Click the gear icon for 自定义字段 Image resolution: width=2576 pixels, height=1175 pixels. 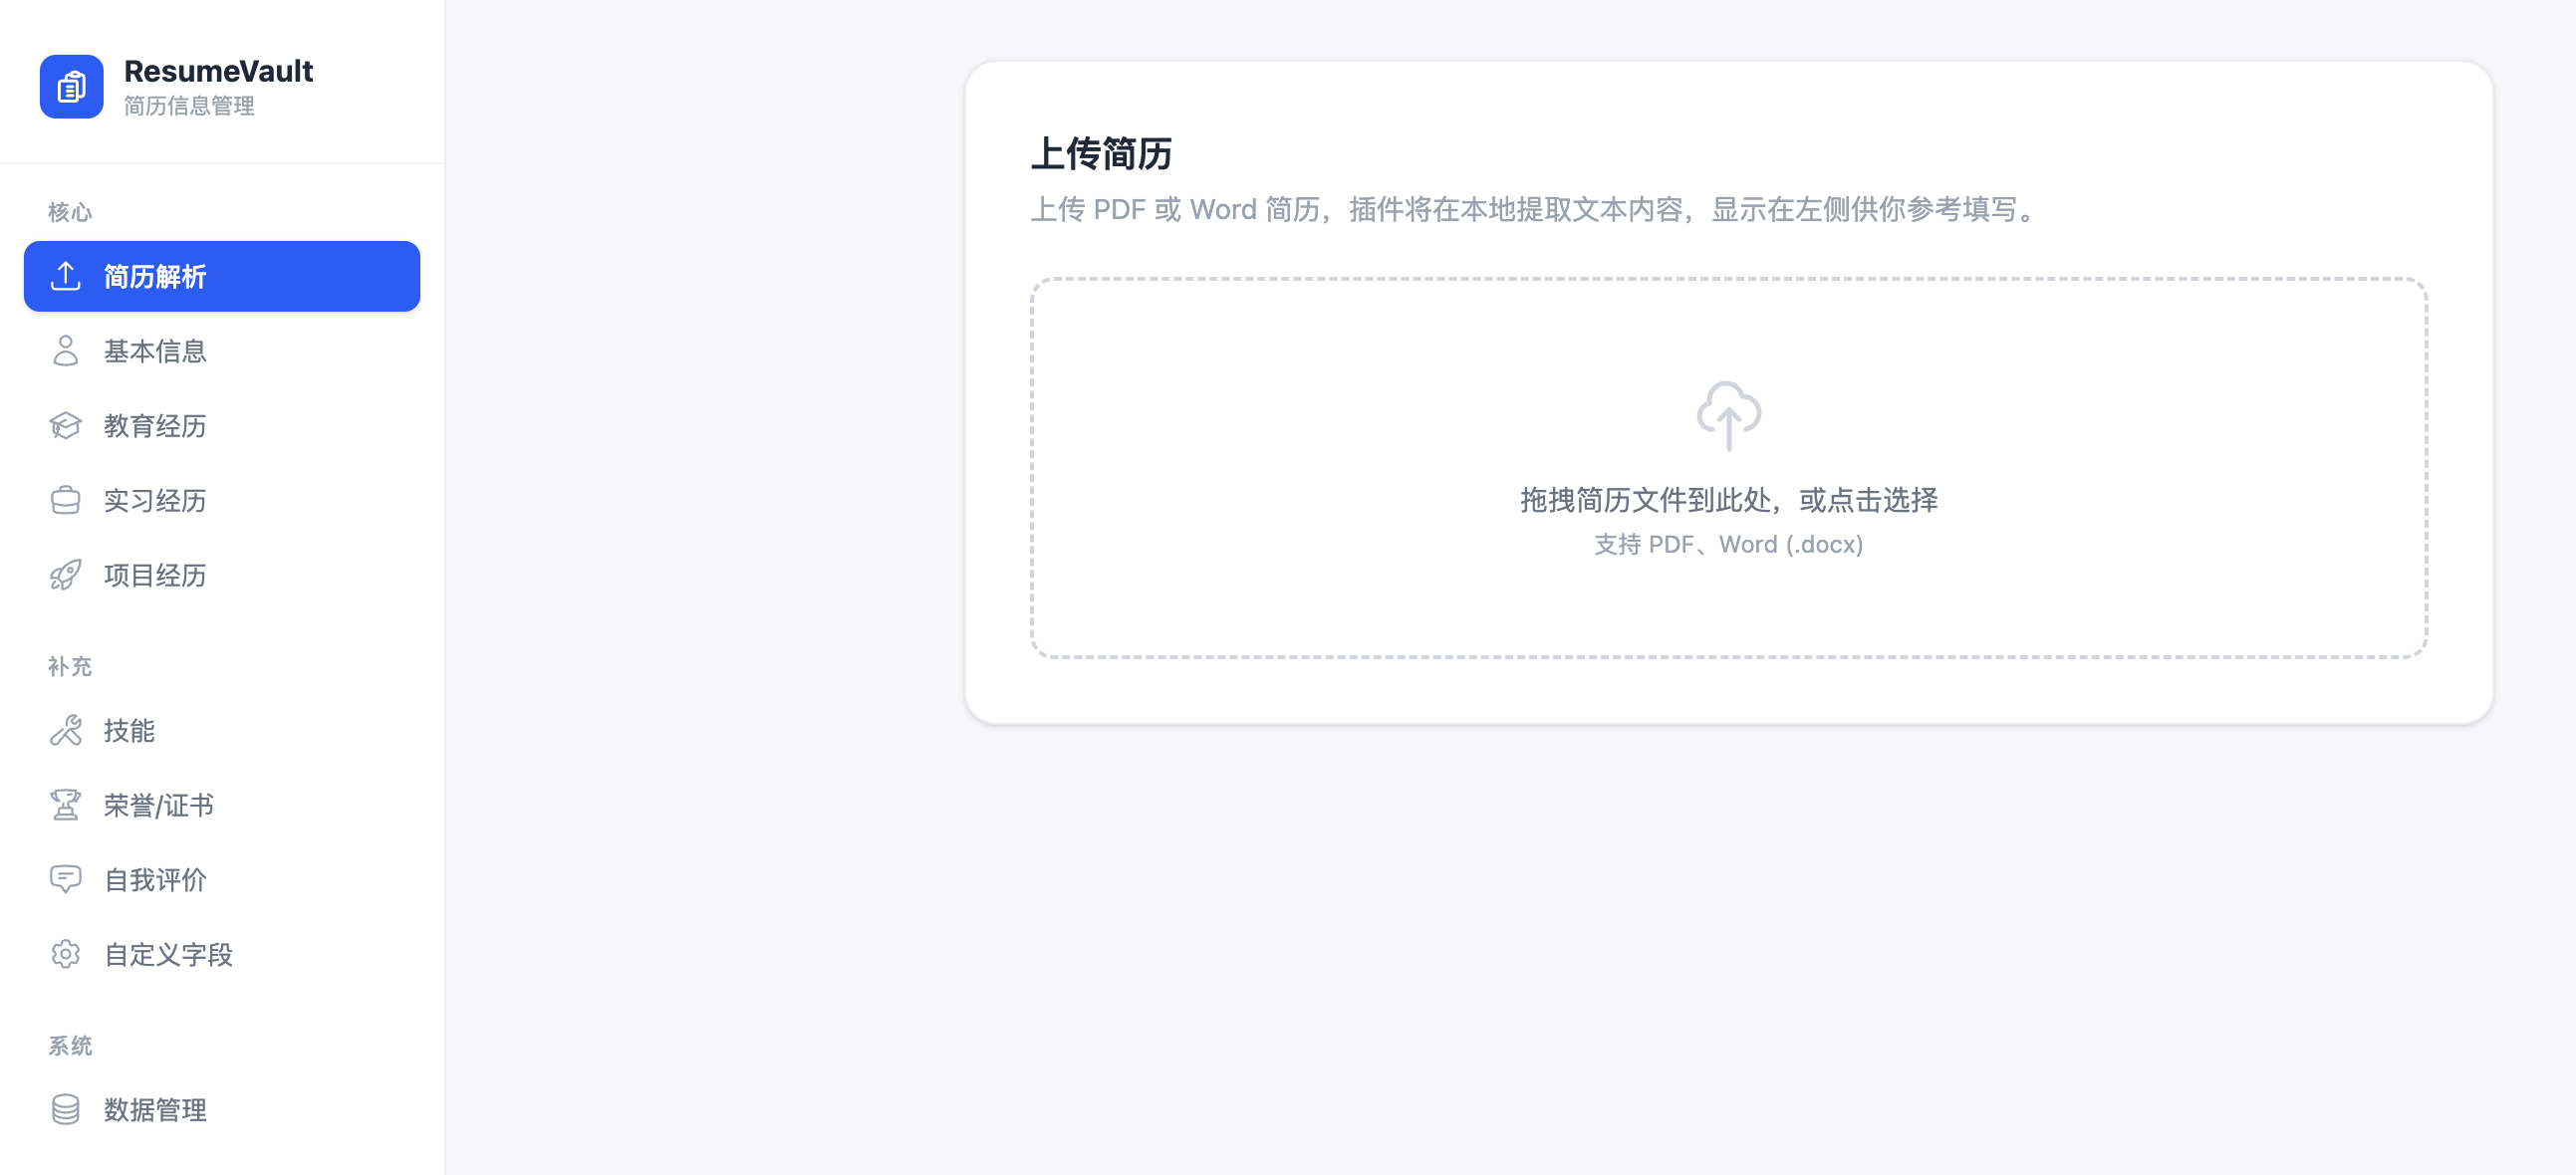(x=66, y=954)
